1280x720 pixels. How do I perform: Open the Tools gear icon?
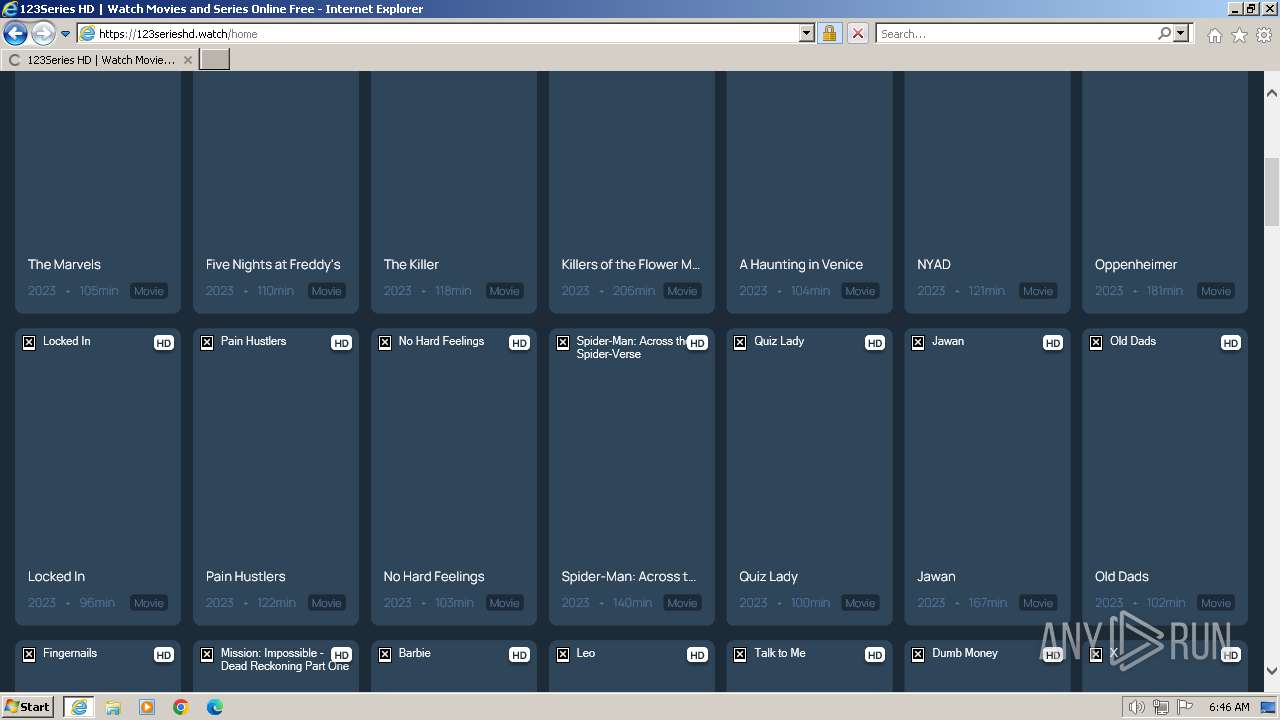tap(1264, 35)
